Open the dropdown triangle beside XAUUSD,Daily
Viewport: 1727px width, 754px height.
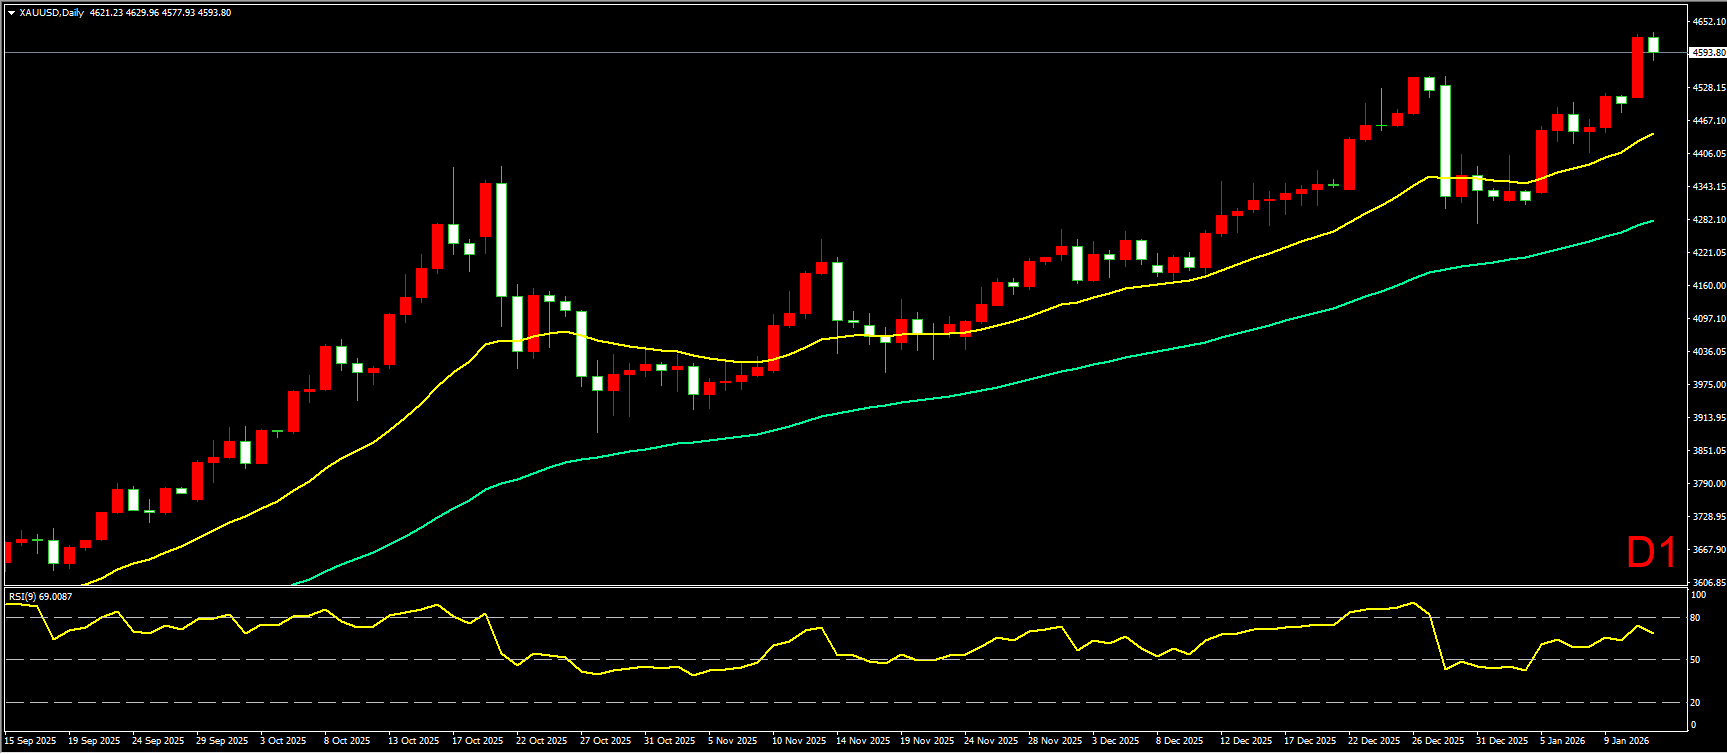11,13
